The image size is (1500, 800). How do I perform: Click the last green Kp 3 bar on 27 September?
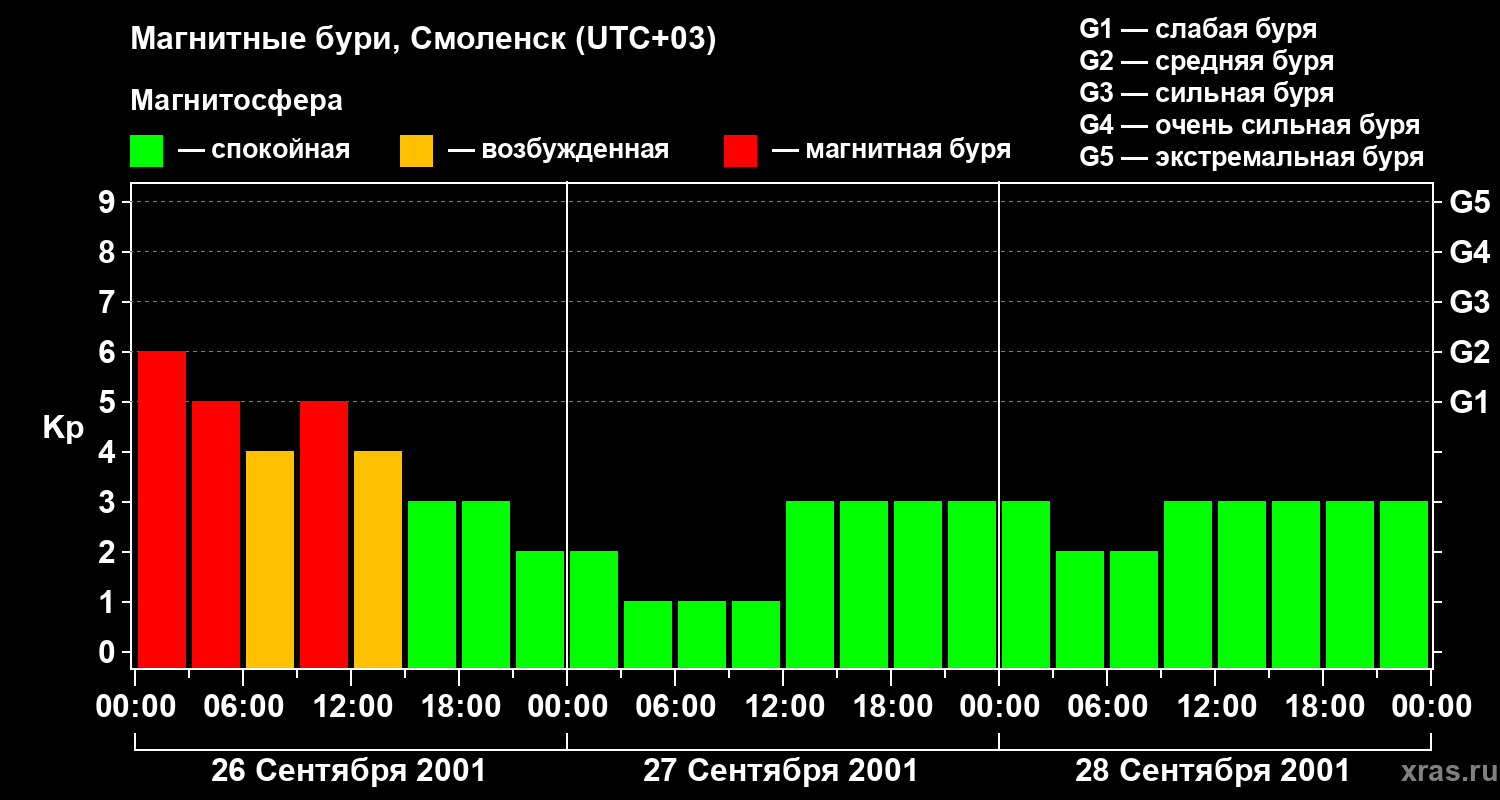tap(972, 584)
